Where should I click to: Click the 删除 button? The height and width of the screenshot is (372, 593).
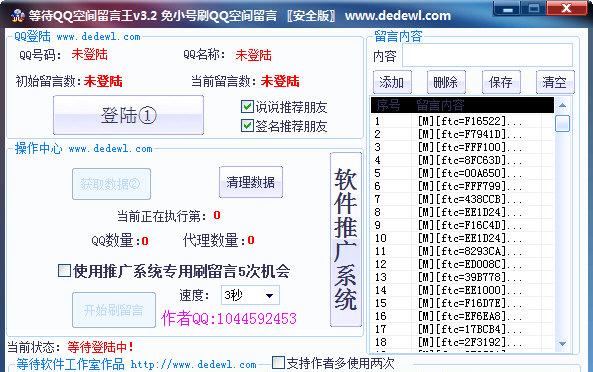(x=446, y=82)
